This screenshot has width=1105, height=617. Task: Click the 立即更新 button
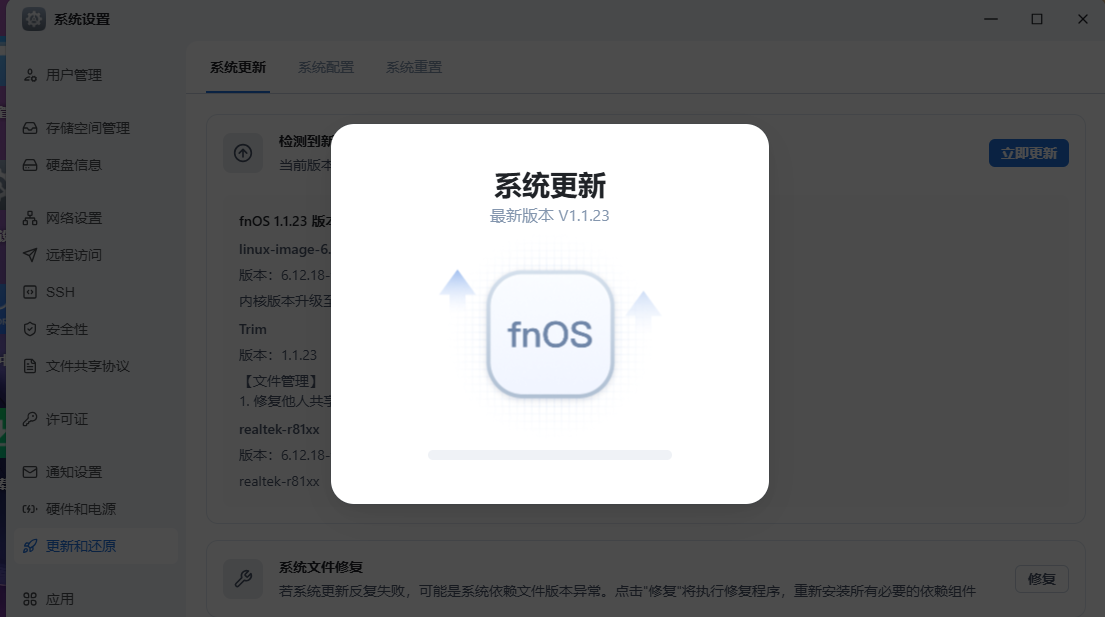[1028, 153]
